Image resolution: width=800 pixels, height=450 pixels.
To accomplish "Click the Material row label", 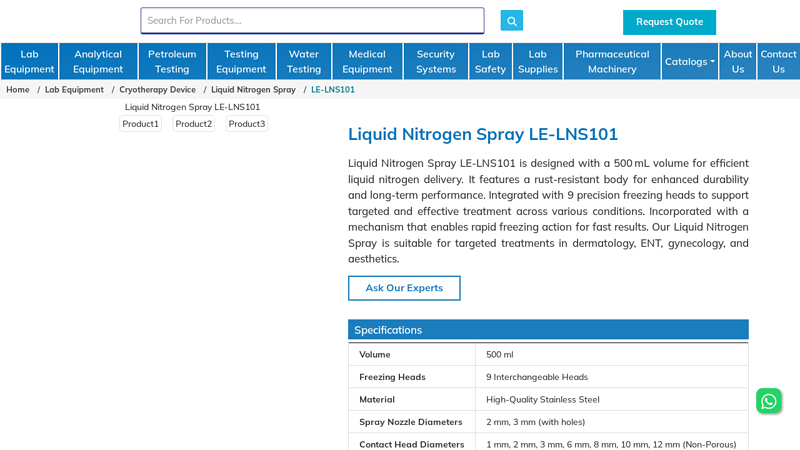I will pyautogui.click(x=377, y=399).
